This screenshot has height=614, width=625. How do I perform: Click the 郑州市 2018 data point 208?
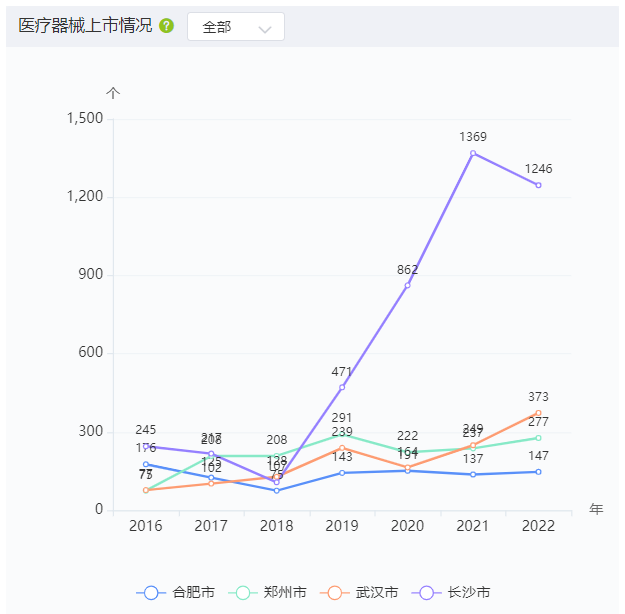click(x=277, y=456)
